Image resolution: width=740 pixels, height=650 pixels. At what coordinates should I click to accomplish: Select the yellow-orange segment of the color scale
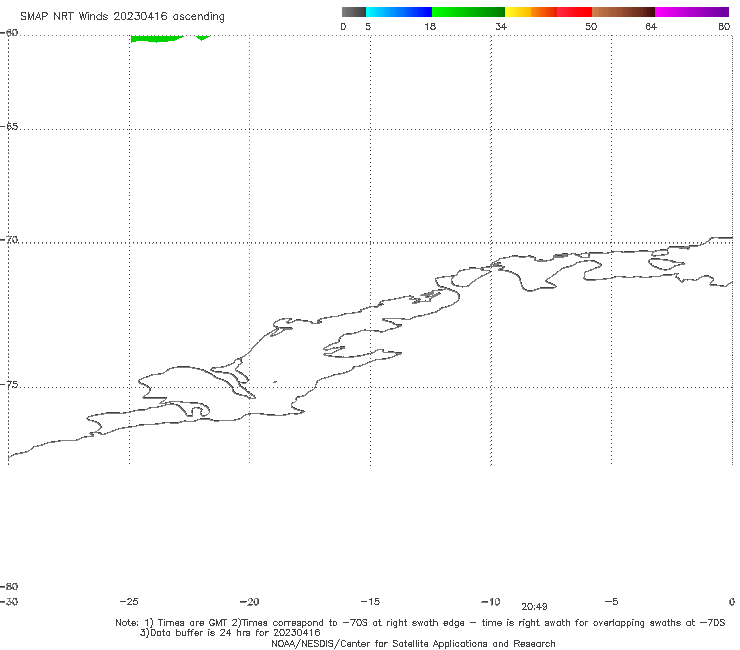coord(531,12)
